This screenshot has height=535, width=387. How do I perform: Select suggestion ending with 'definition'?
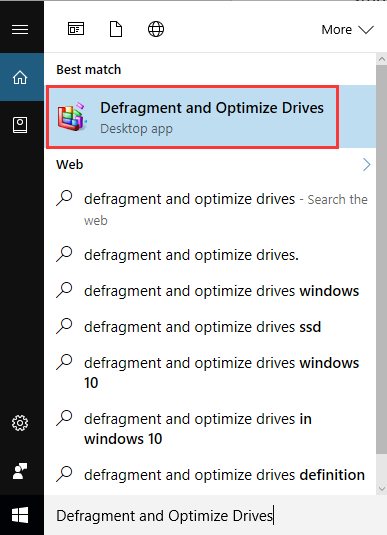click(x=211, y=475)
